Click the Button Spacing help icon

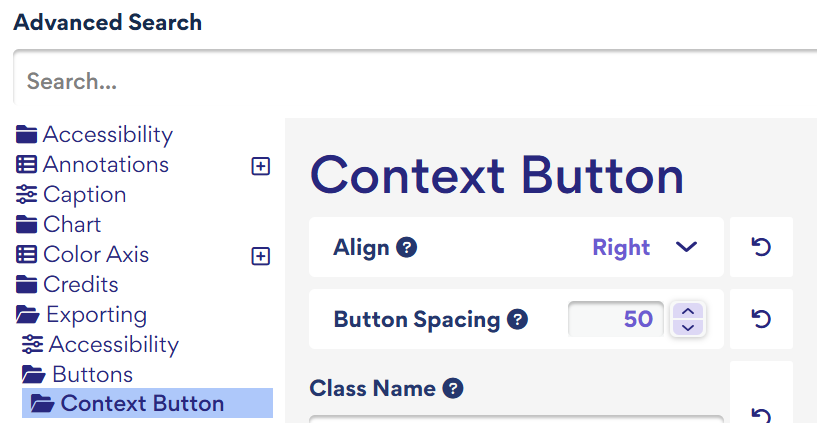tap(517, 319)
